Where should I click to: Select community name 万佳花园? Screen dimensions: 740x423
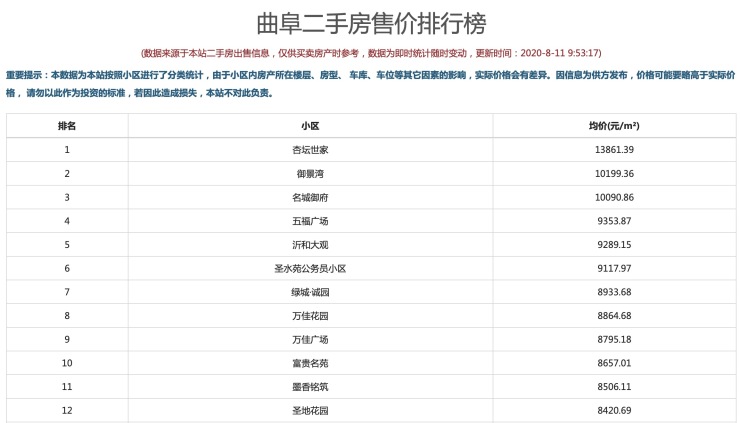(x=310, y=316)
